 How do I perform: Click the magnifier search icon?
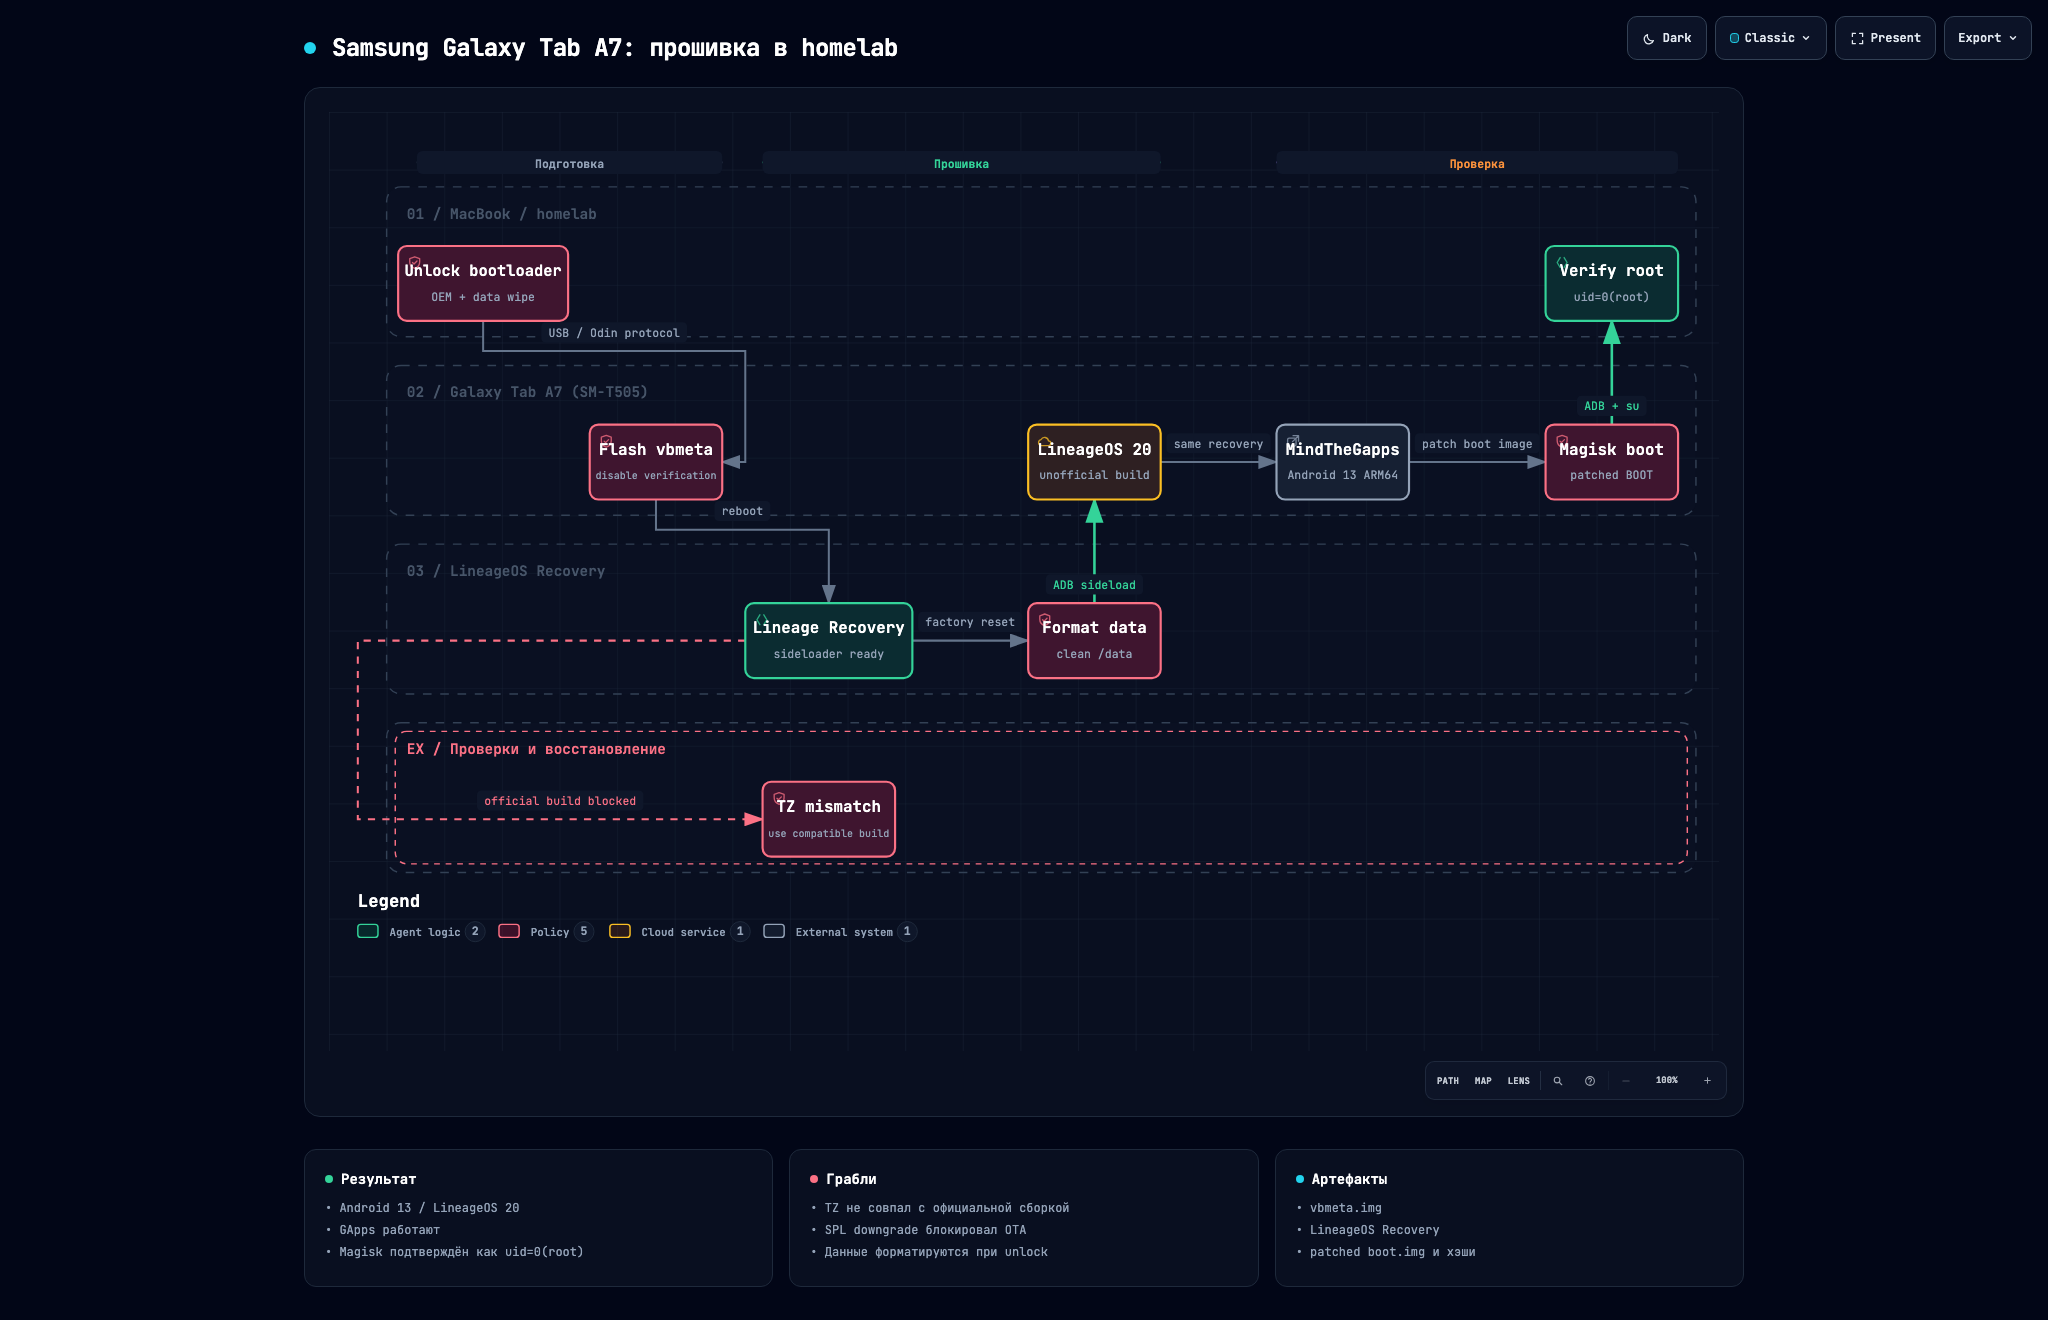click(1557, 1081)
